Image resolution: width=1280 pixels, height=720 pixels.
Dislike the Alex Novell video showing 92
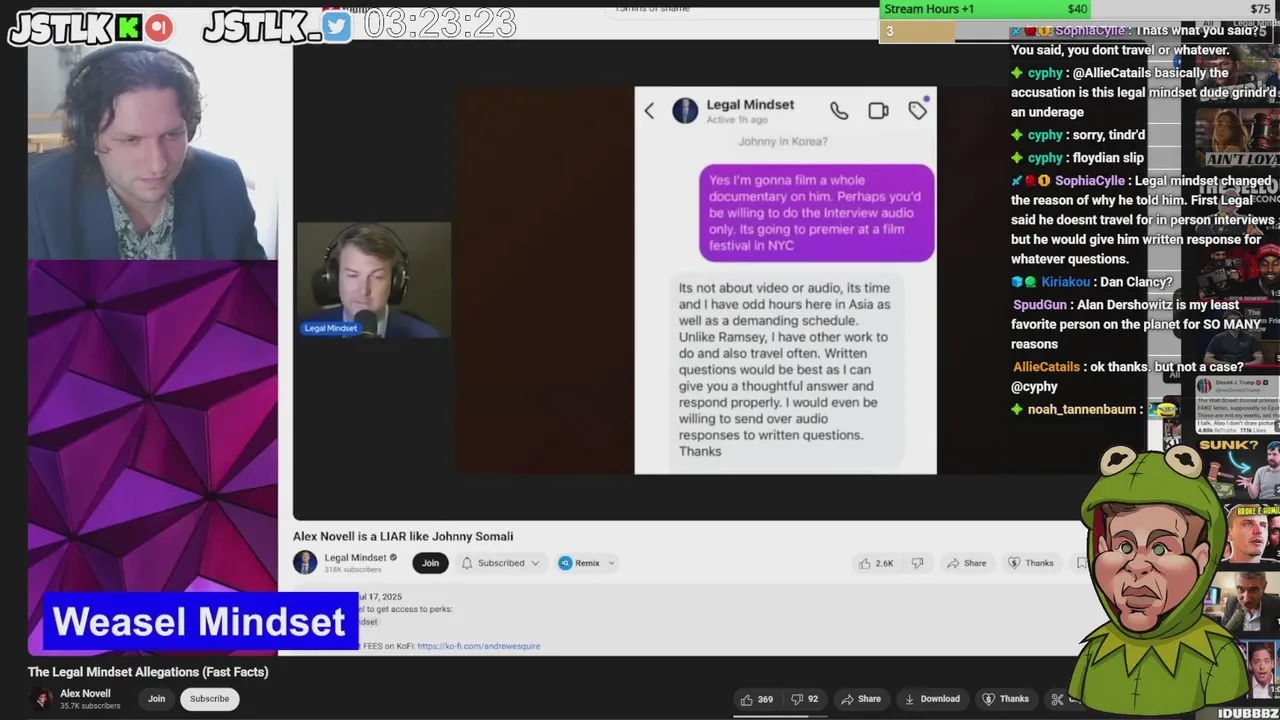806,699
